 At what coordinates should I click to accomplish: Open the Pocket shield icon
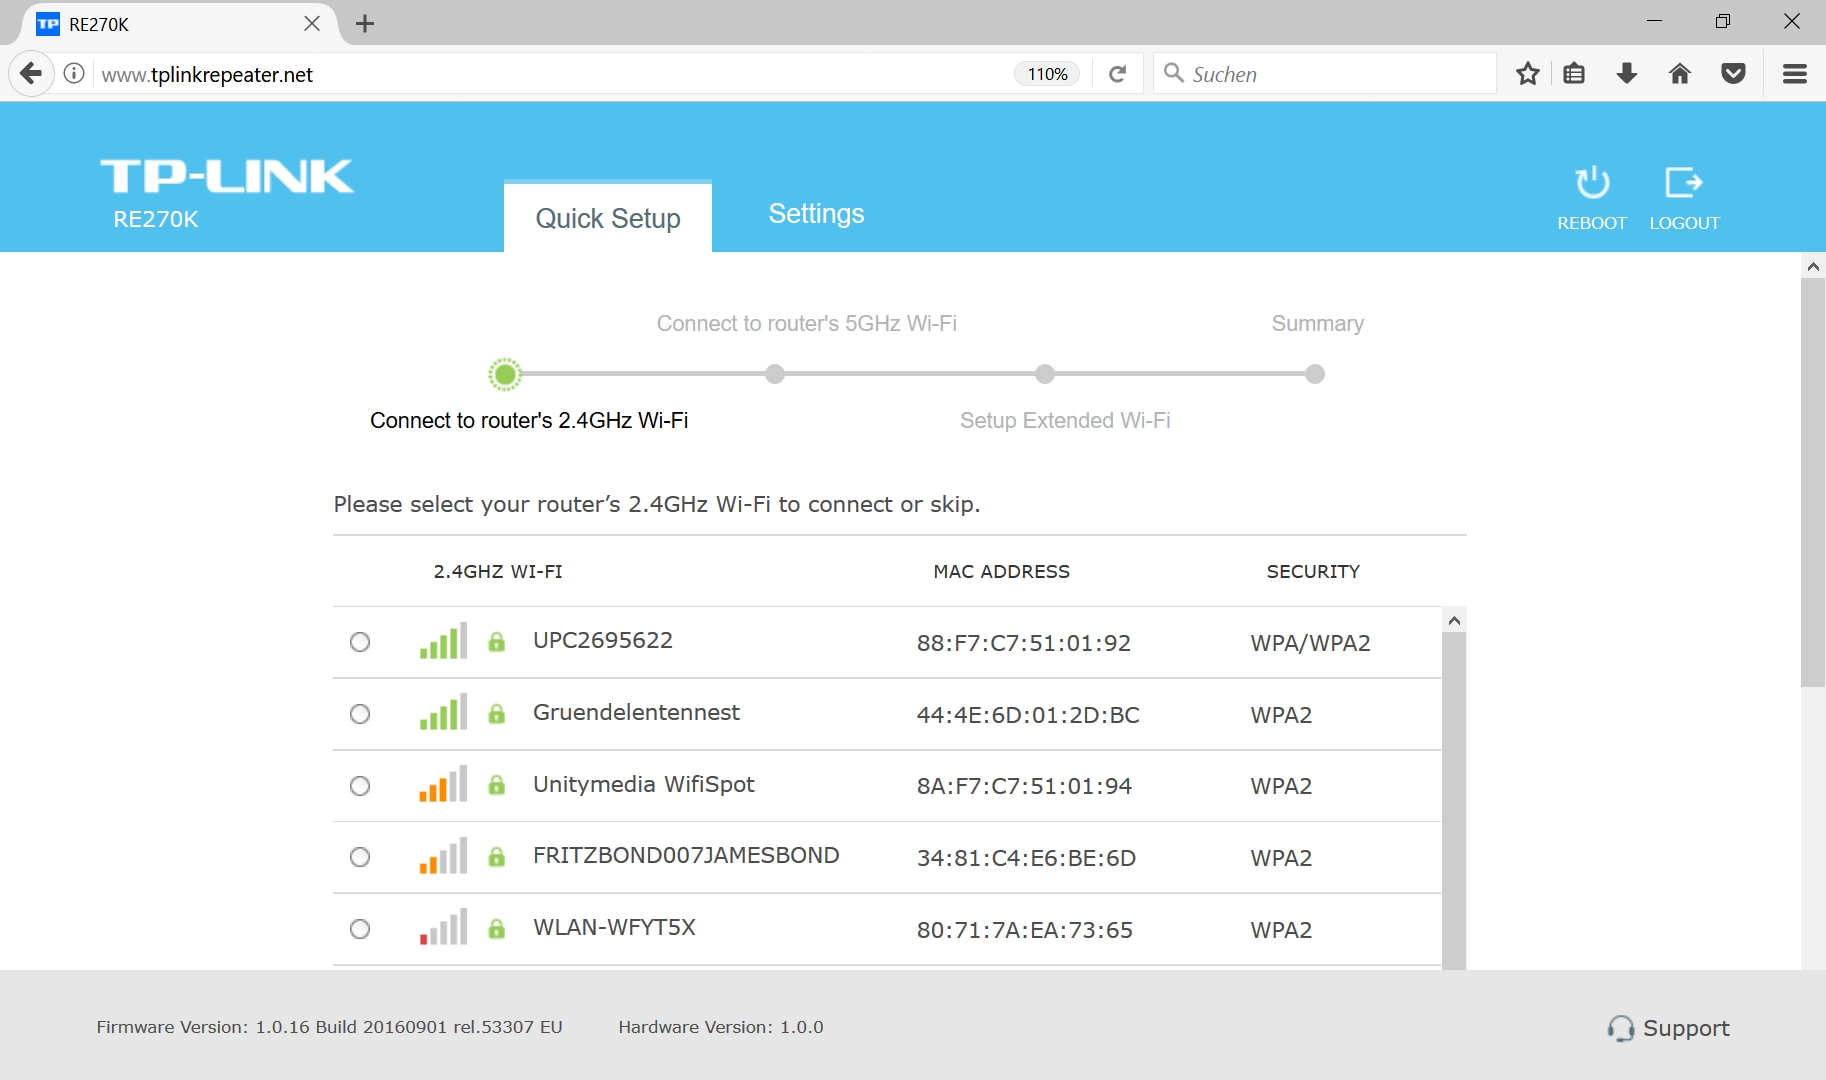point(1733,74)
